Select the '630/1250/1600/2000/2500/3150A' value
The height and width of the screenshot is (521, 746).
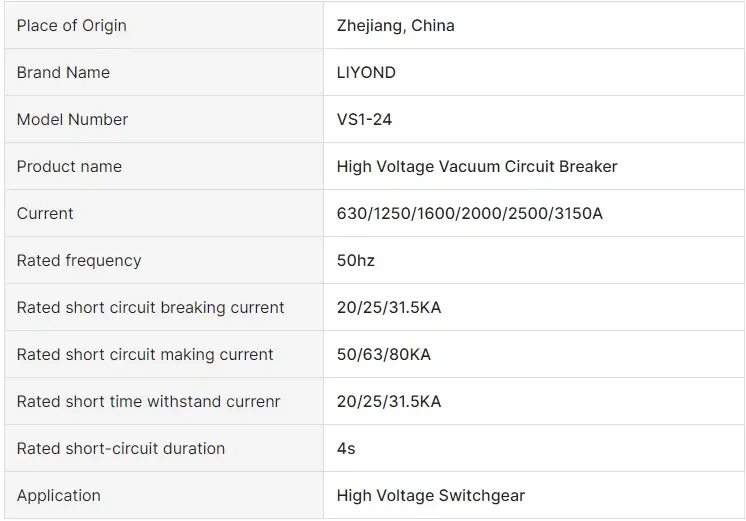470,213
